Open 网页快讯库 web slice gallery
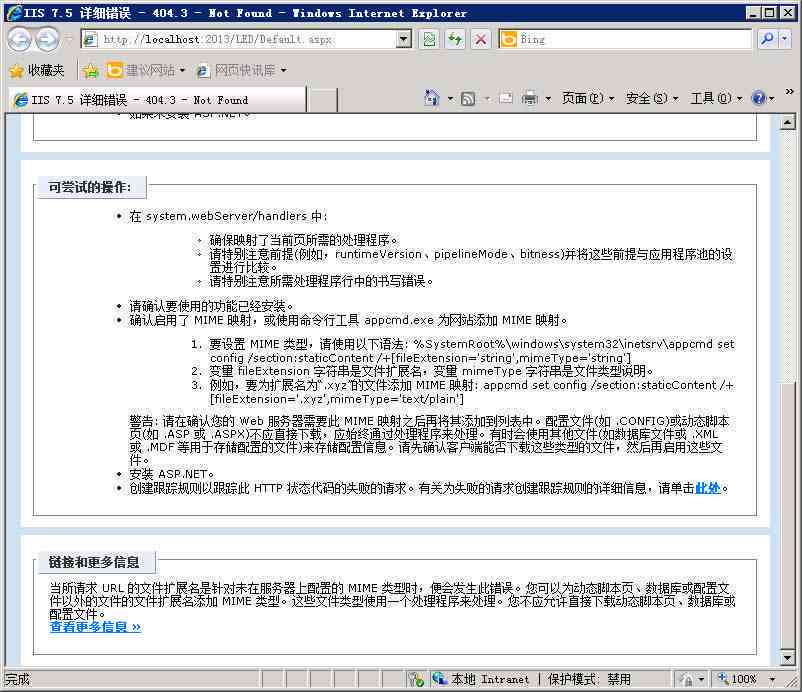This screenshot has width=802, height=692. tap(241, 71)
